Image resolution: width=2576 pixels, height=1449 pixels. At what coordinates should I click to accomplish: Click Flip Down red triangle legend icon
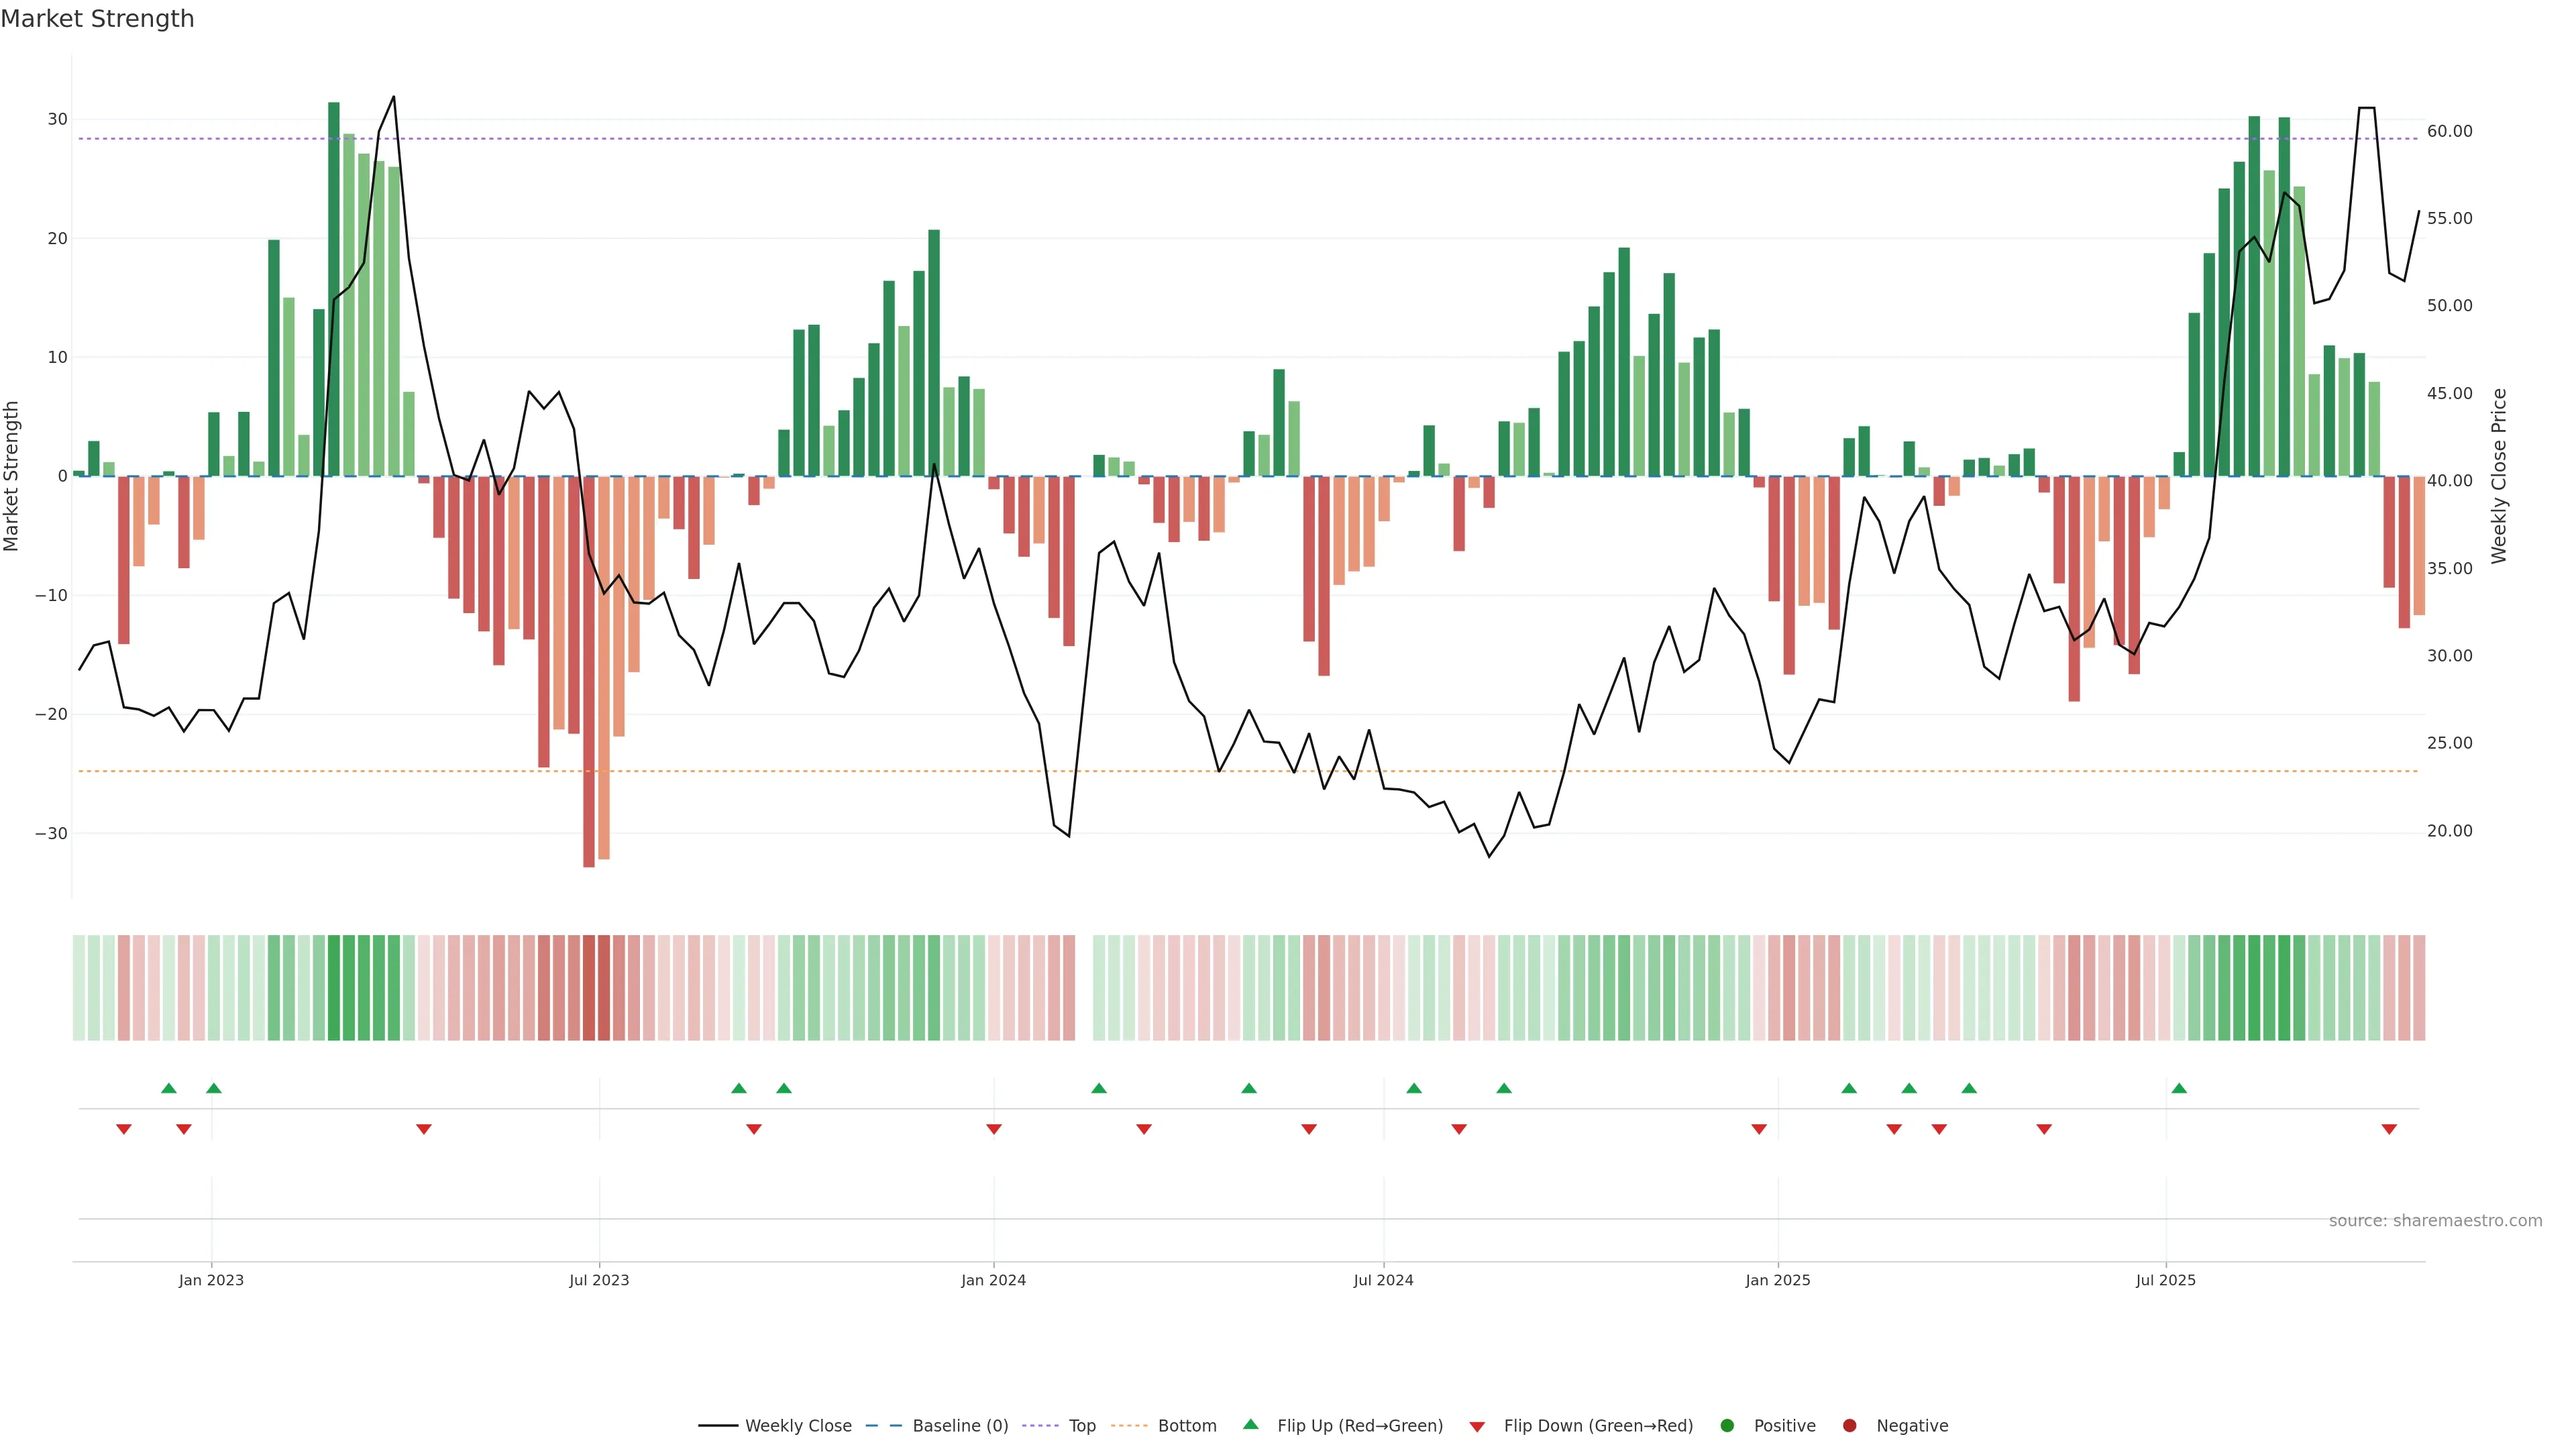coord(1477,1427)
